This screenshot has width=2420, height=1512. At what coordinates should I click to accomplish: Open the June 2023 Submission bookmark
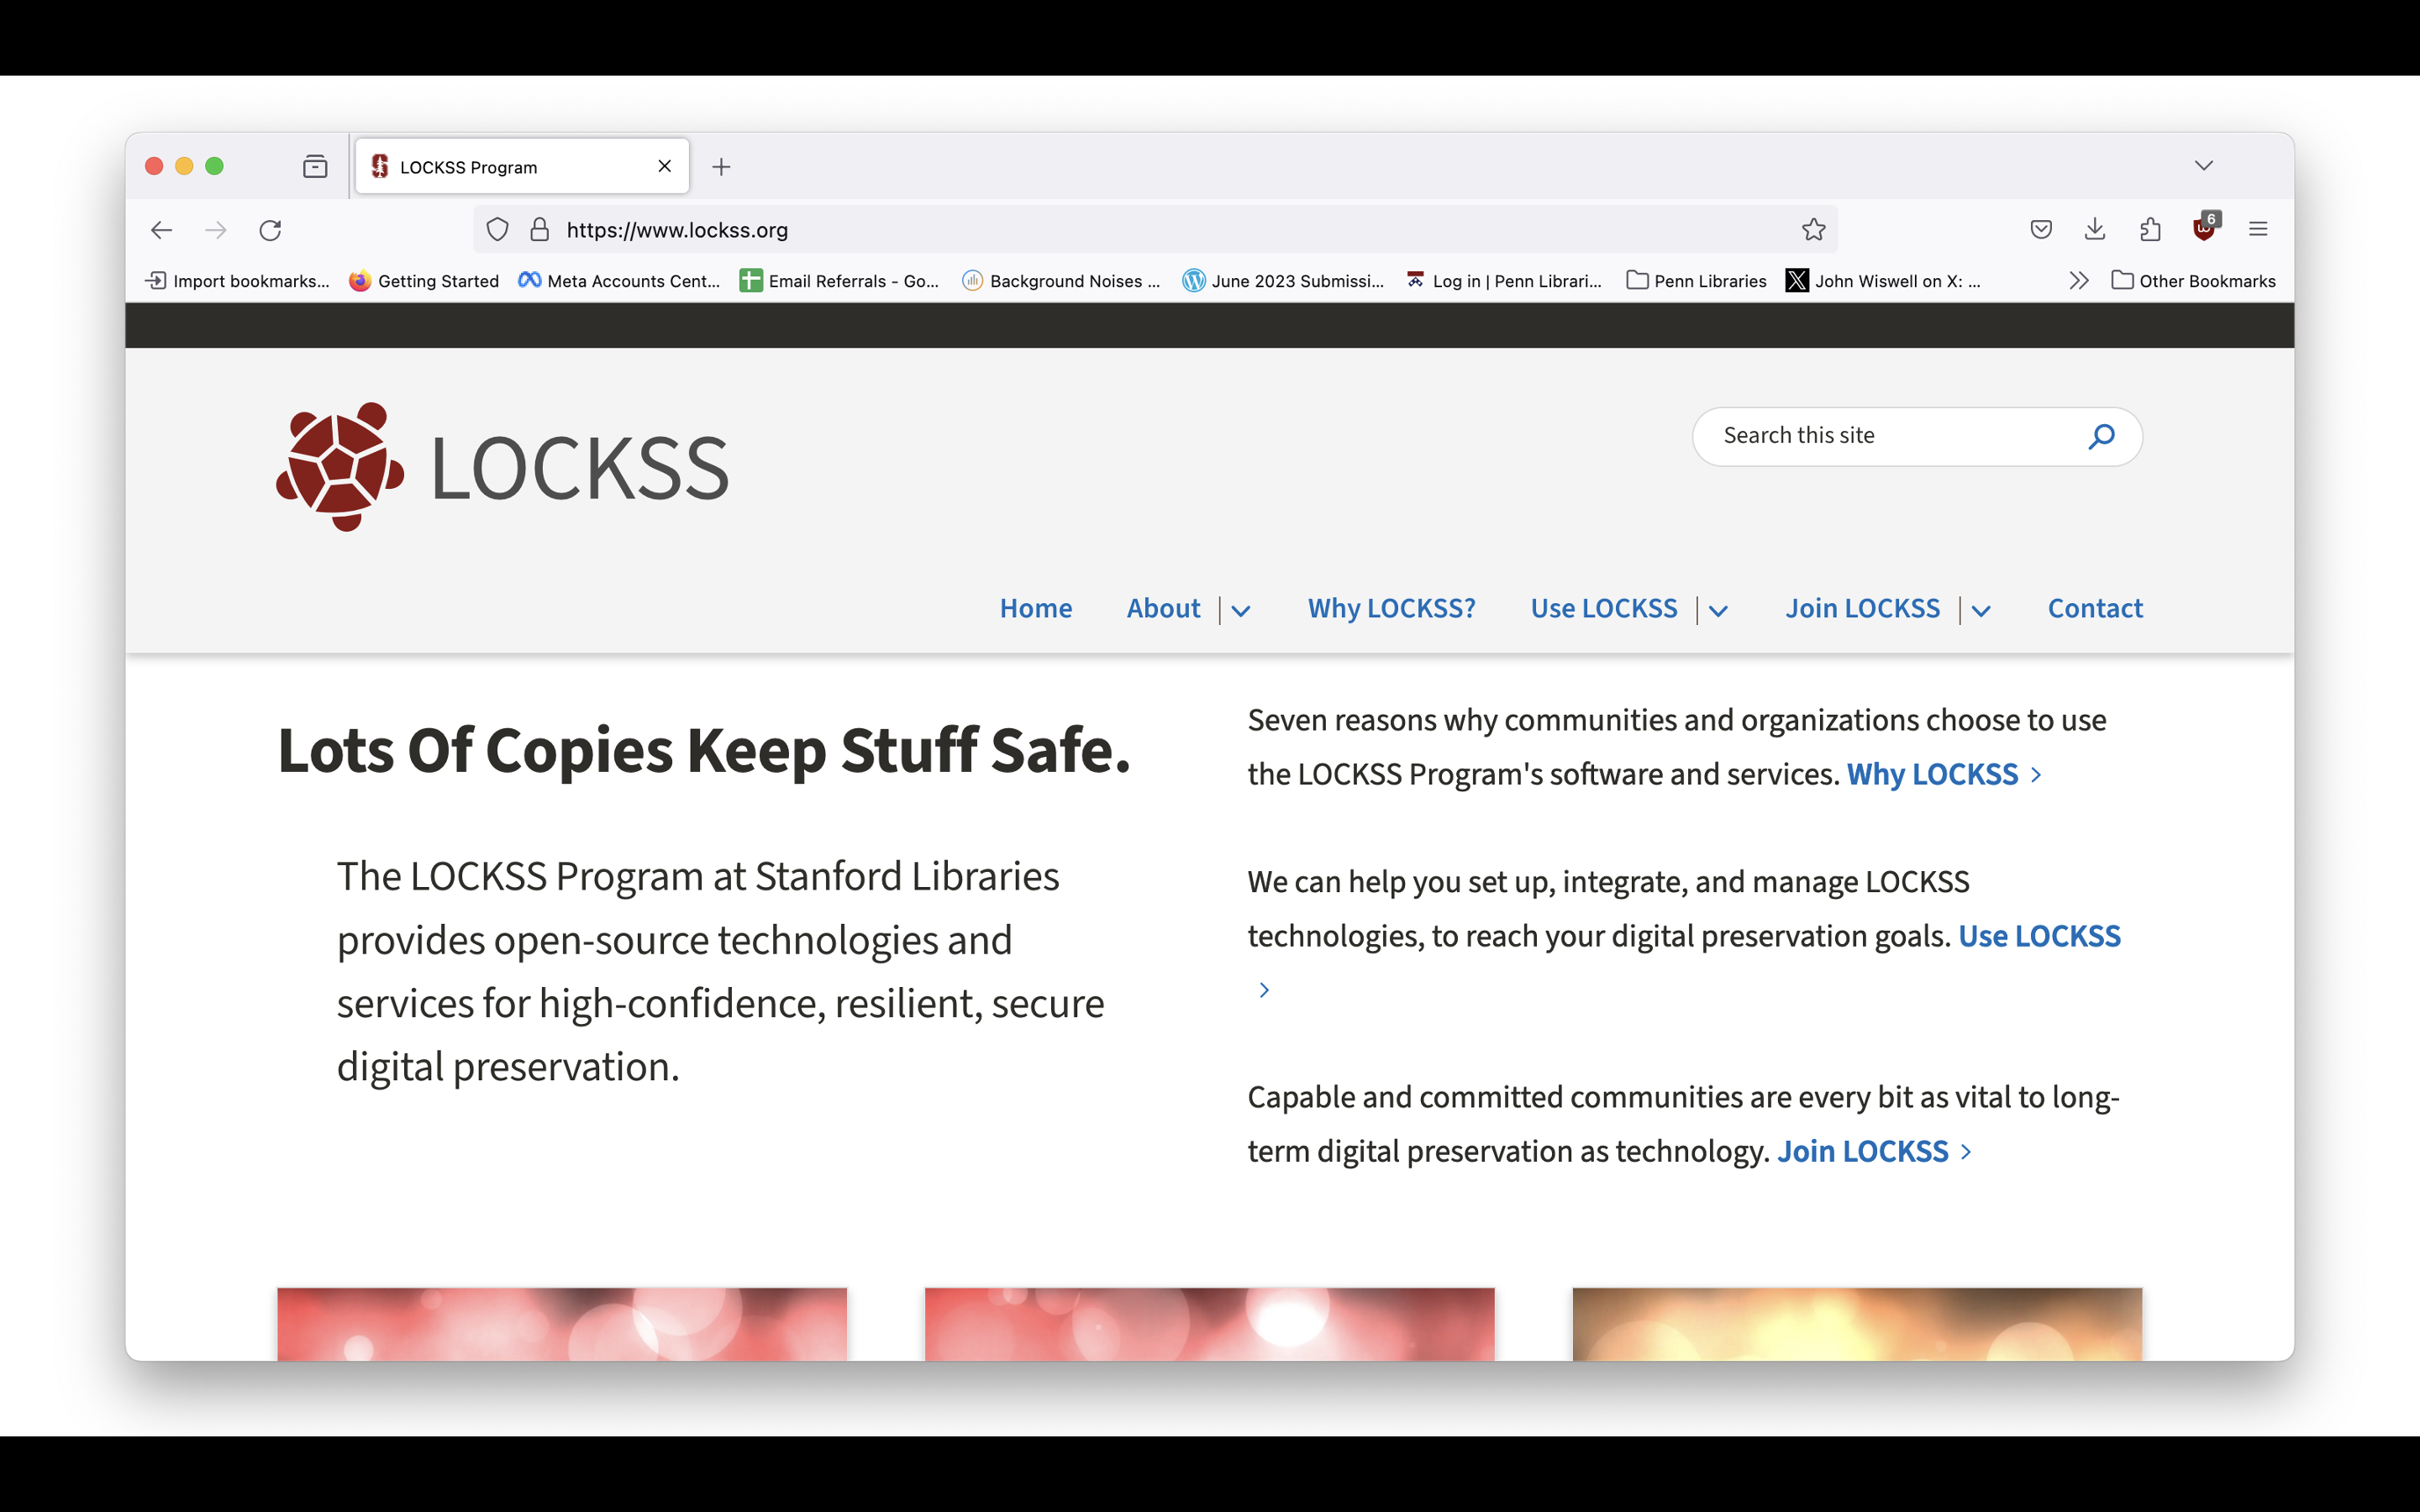pos(1283,281)
